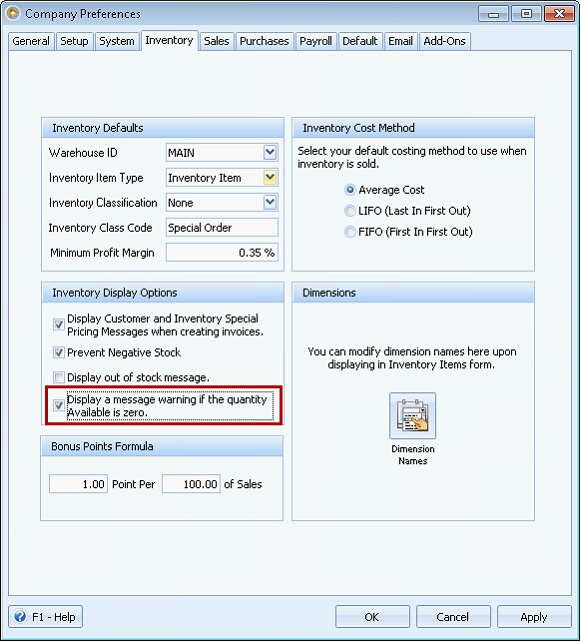The height and width of the screenshot is (642, 581).
Task: Click the Warehouse ID MAIN value
Action: tap(181, 153)
